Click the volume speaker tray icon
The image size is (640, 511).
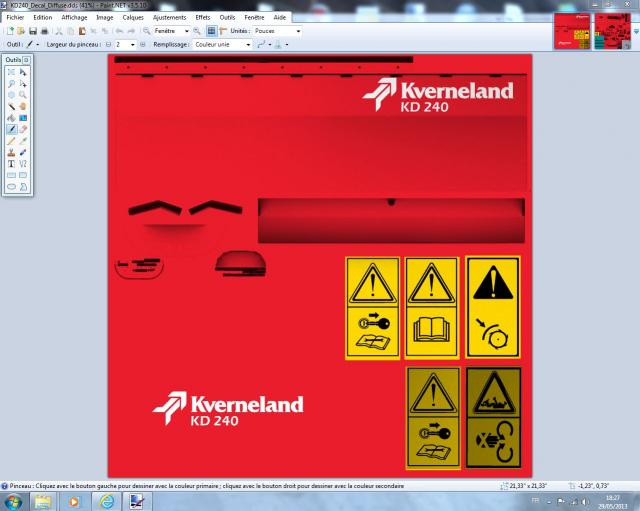pyautogui.click(x=584, y=502)
